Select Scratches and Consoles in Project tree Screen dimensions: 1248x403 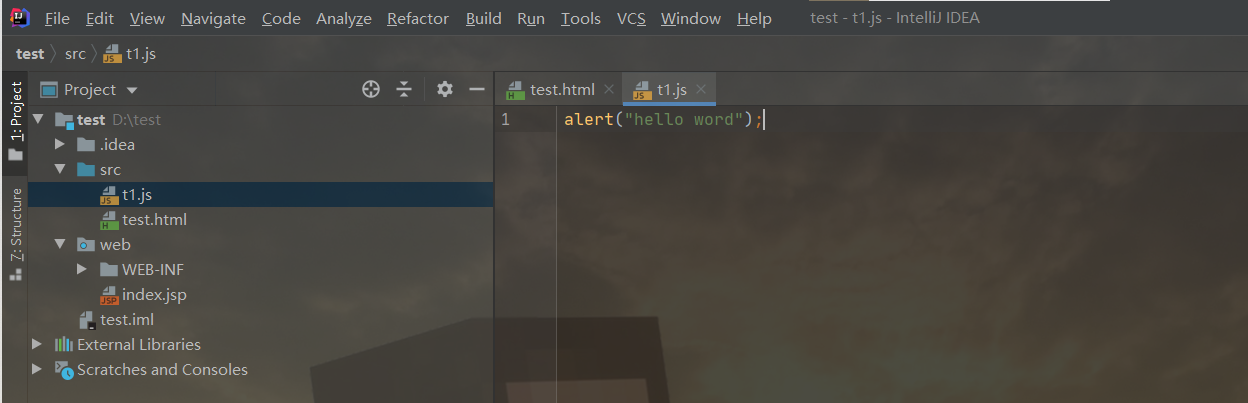162,369
